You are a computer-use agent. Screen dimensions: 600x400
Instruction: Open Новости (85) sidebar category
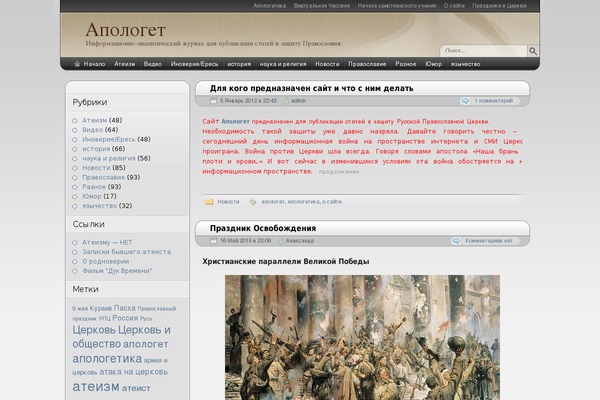[x=96, y=168]
